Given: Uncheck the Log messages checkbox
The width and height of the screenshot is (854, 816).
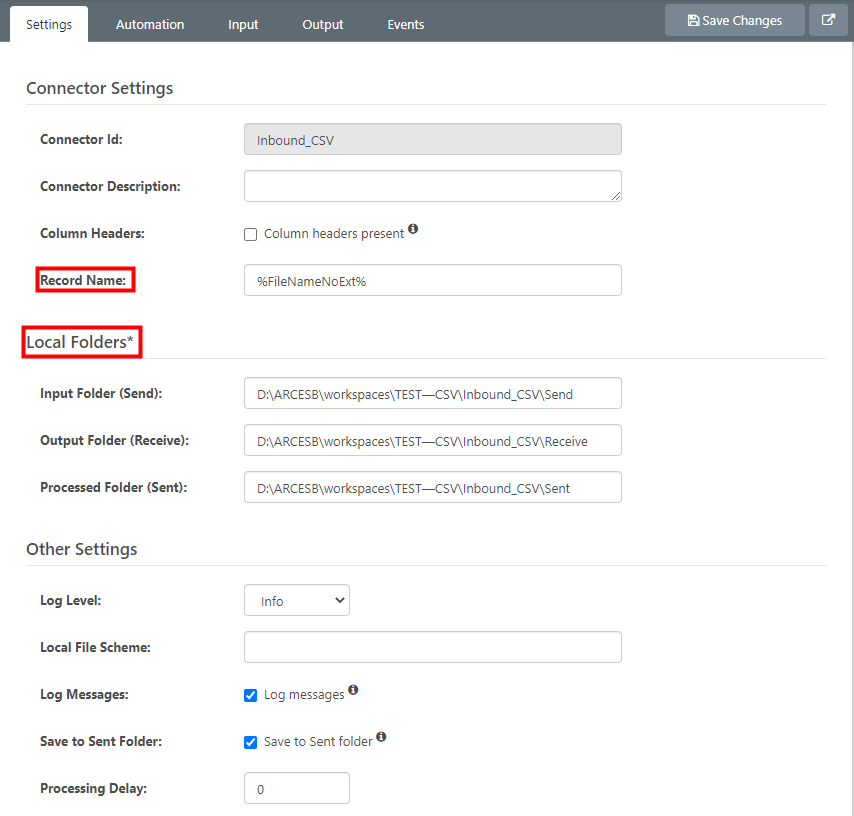Looking at the screenshot, I should (x=251, y=695).
